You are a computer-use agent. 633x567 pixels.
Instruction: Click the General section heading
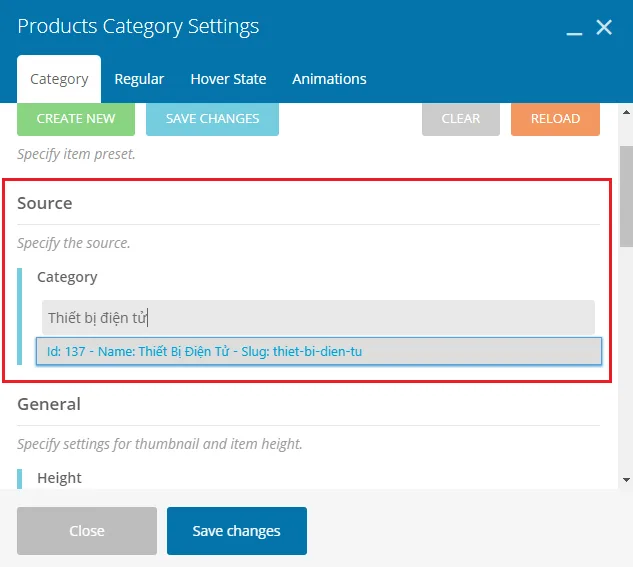tap(49, 404)
